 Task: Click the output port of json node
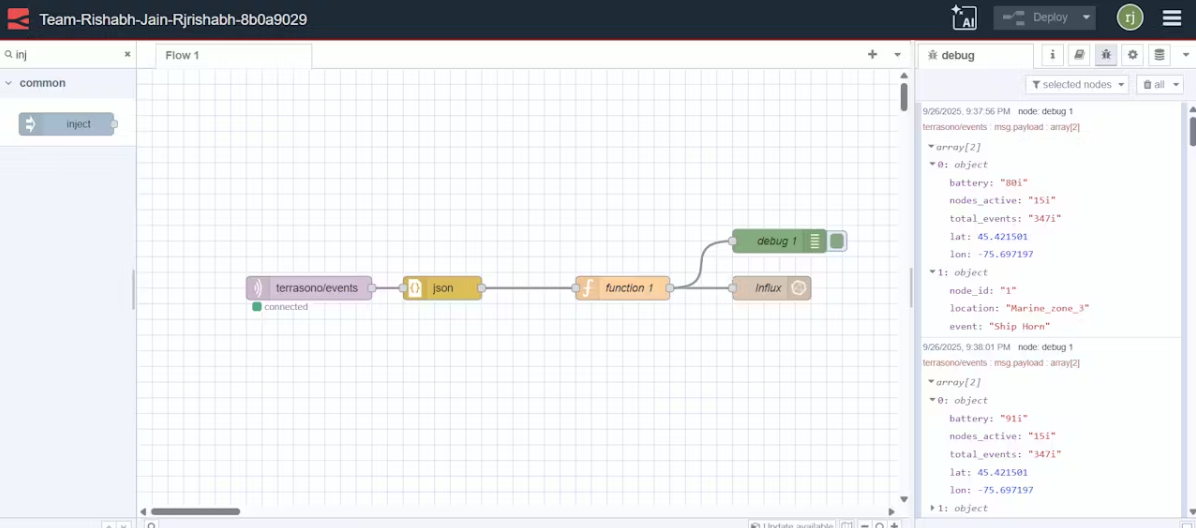click(x=481, y=288)
